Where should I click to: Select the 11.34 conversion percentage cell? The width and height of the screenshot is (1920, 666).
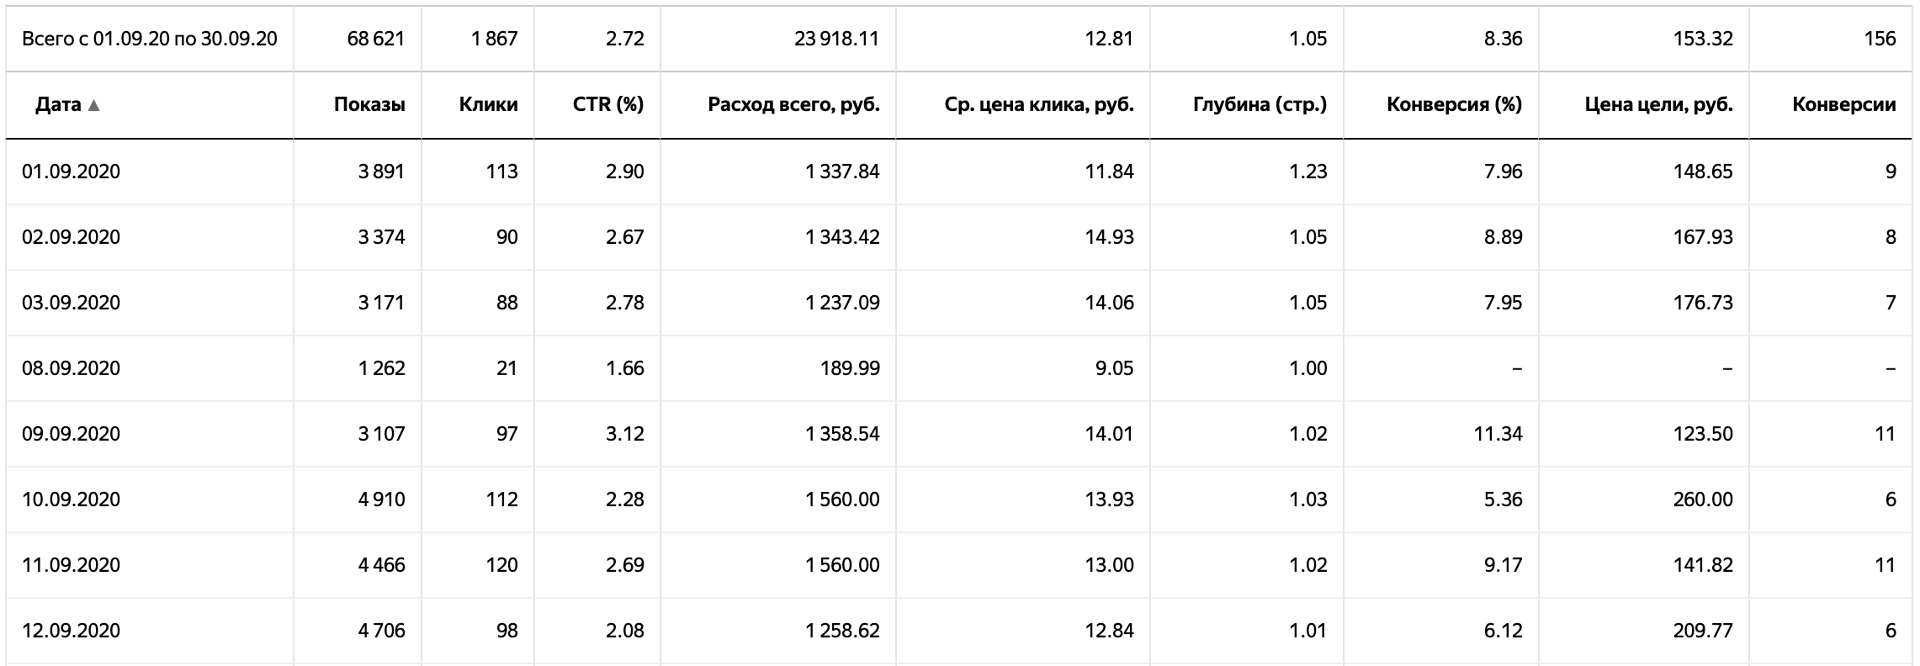[x=1498, y=433]
